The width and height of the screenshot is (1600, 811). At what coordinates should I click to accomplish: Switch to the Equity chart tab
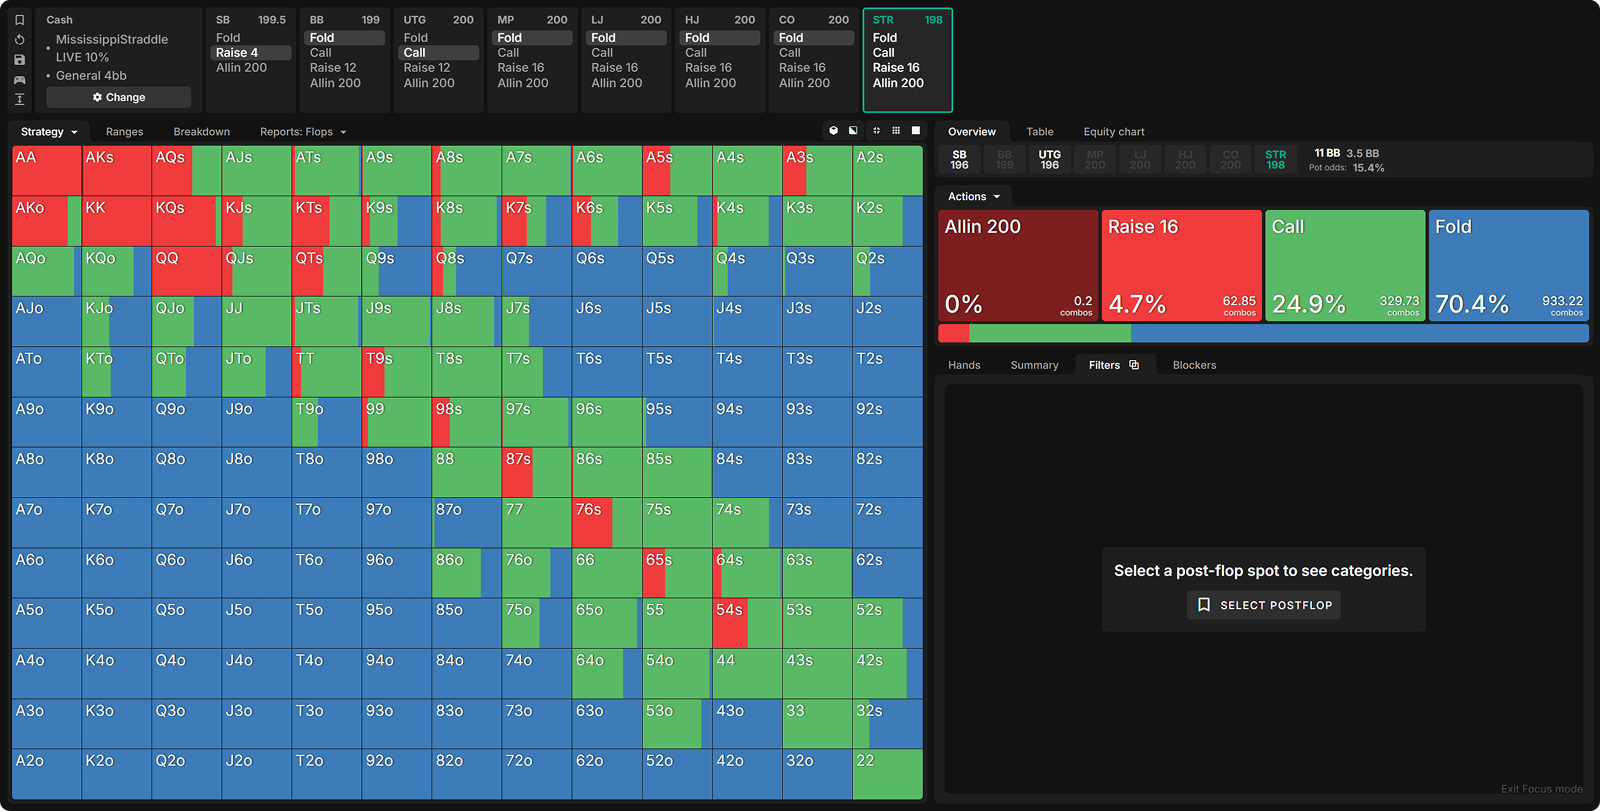coord(1113,132)
